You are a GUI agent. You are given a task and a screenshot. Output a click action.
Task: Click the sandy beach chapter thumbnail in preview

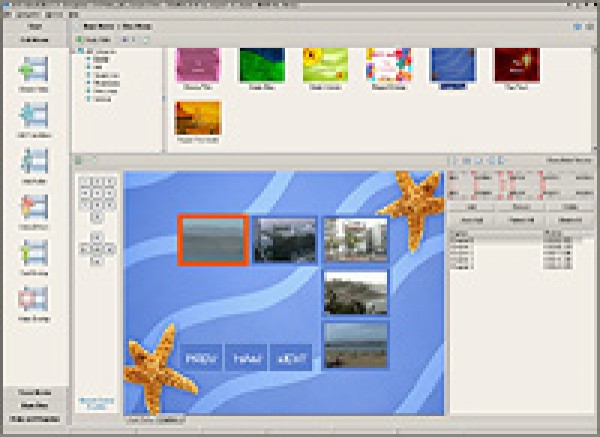point(356,345)
